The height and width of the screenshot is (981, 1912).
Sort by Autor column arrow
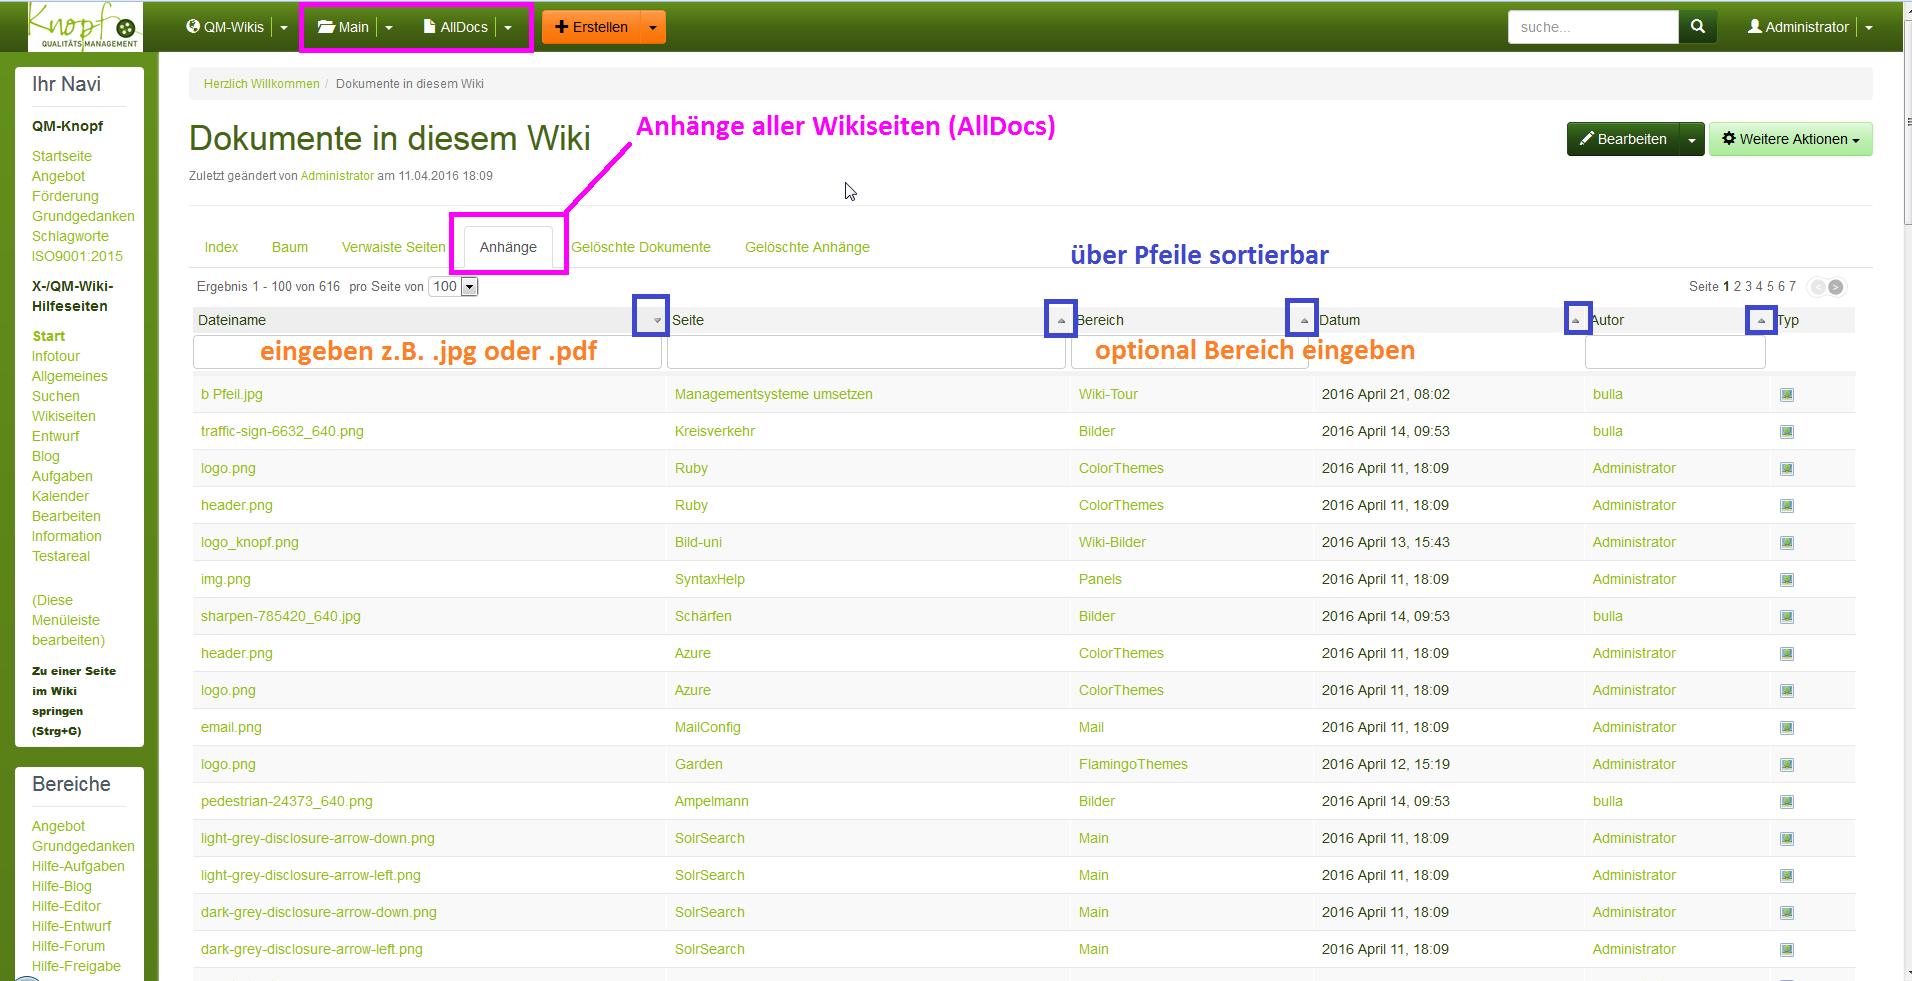tap(1760, 320)
